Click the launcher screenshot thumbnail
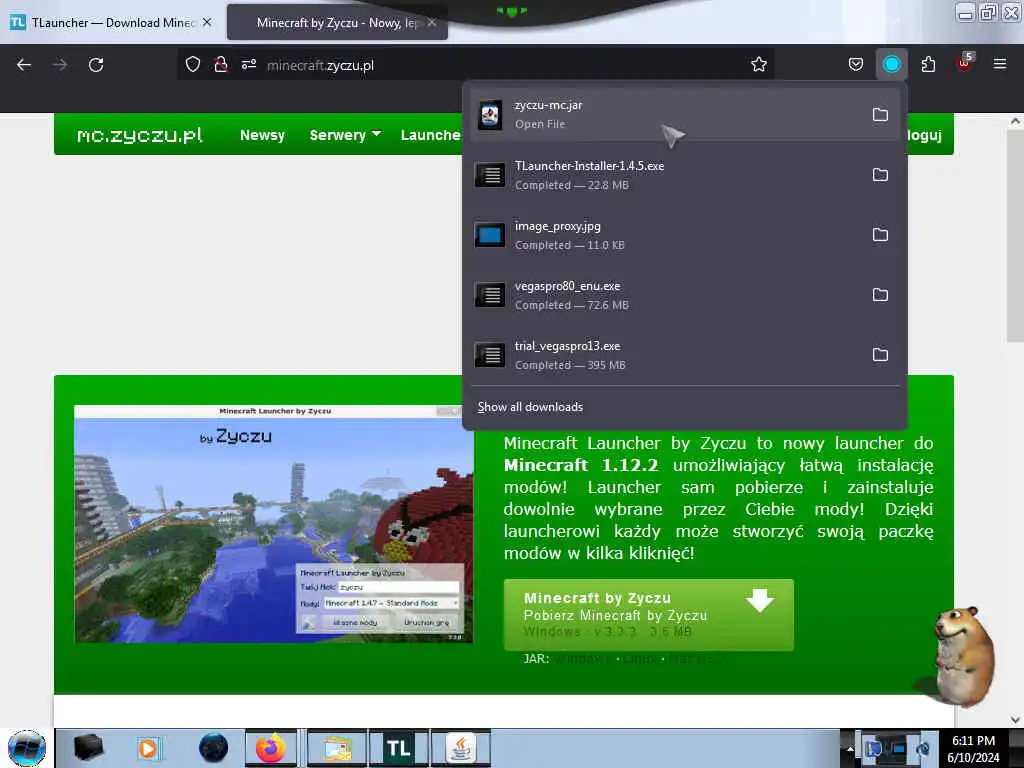1024x768 pixels. pyautogui.click(x=274, y=524)
